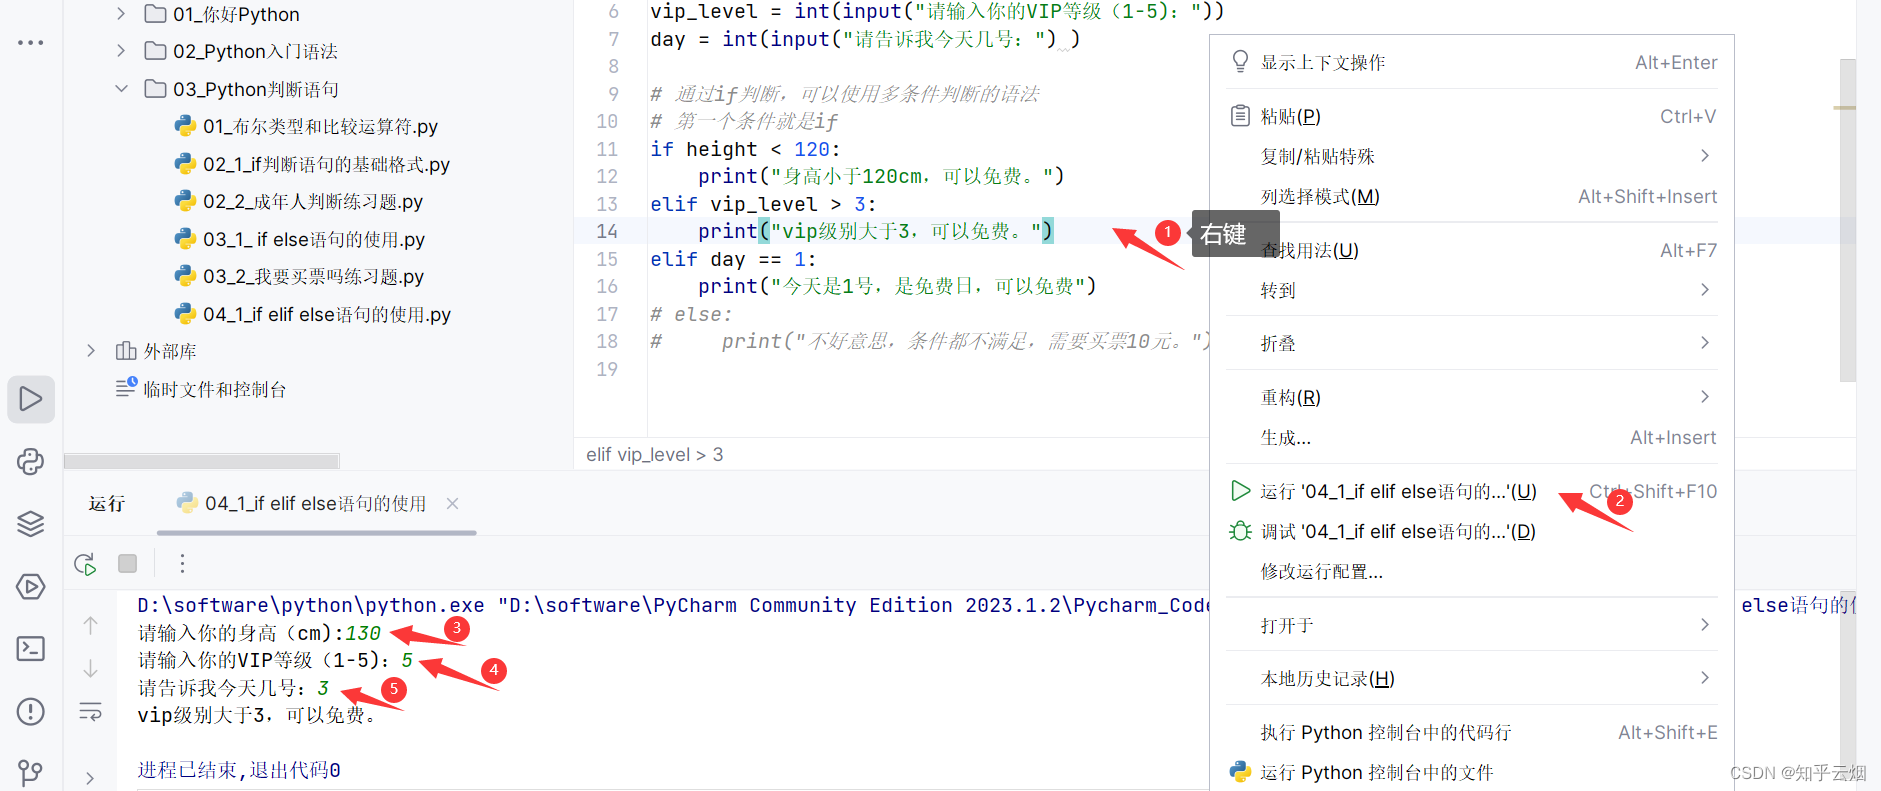Open the Terminal icon in left sidebar
This screenshot has width=1881, height=791.
pyautogui.click(x=31, y=648)
